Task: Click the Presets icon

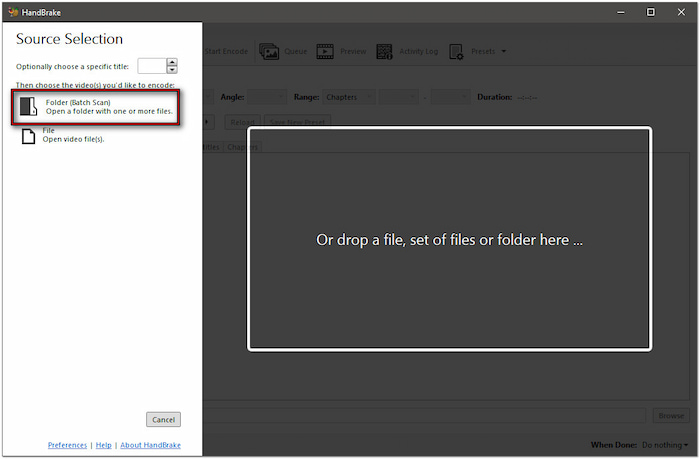Action: [456, 52]
